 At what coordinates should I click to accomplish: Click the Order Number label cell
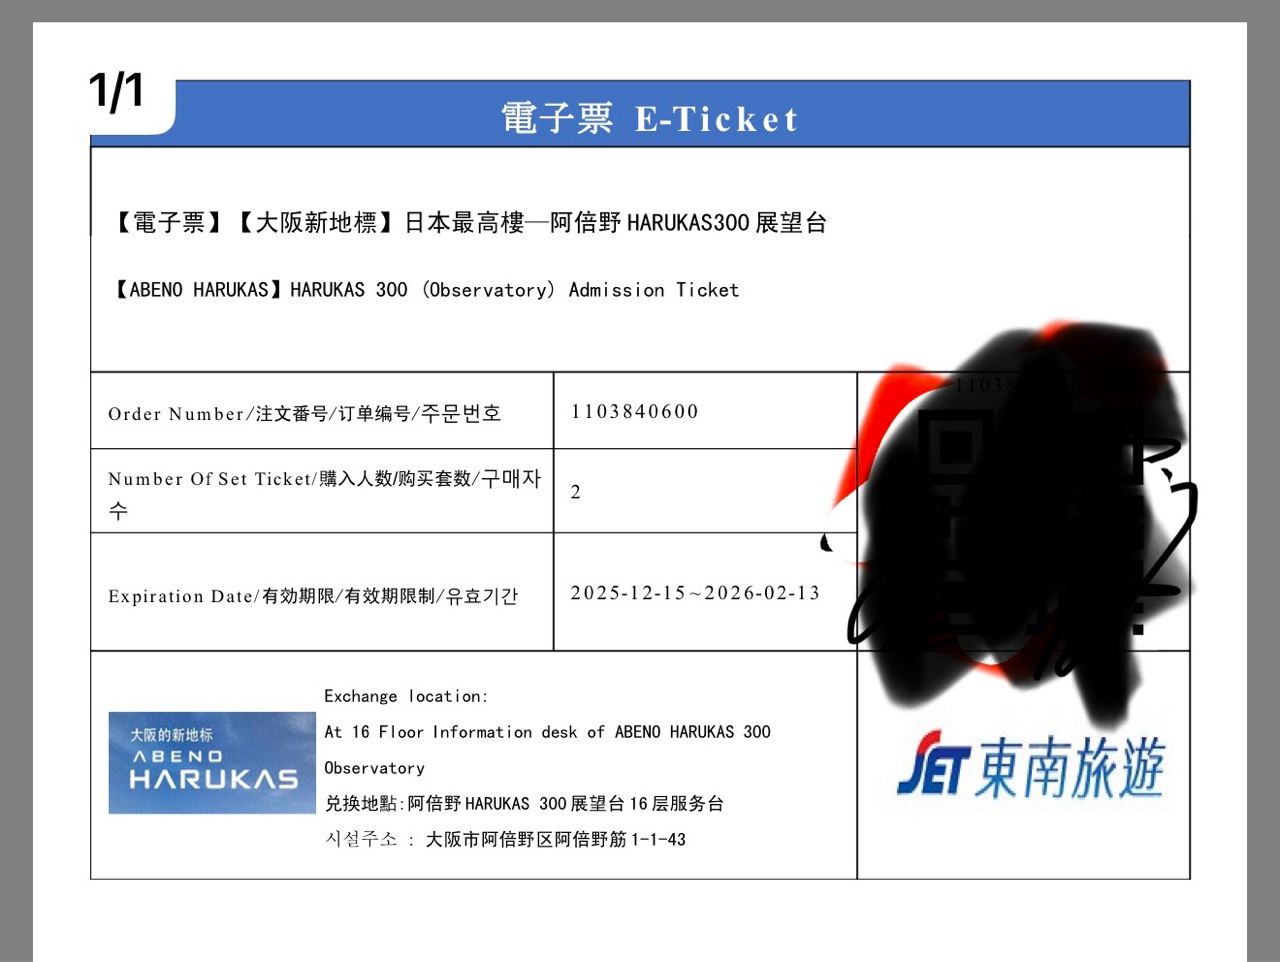click(x=322, y=411)
